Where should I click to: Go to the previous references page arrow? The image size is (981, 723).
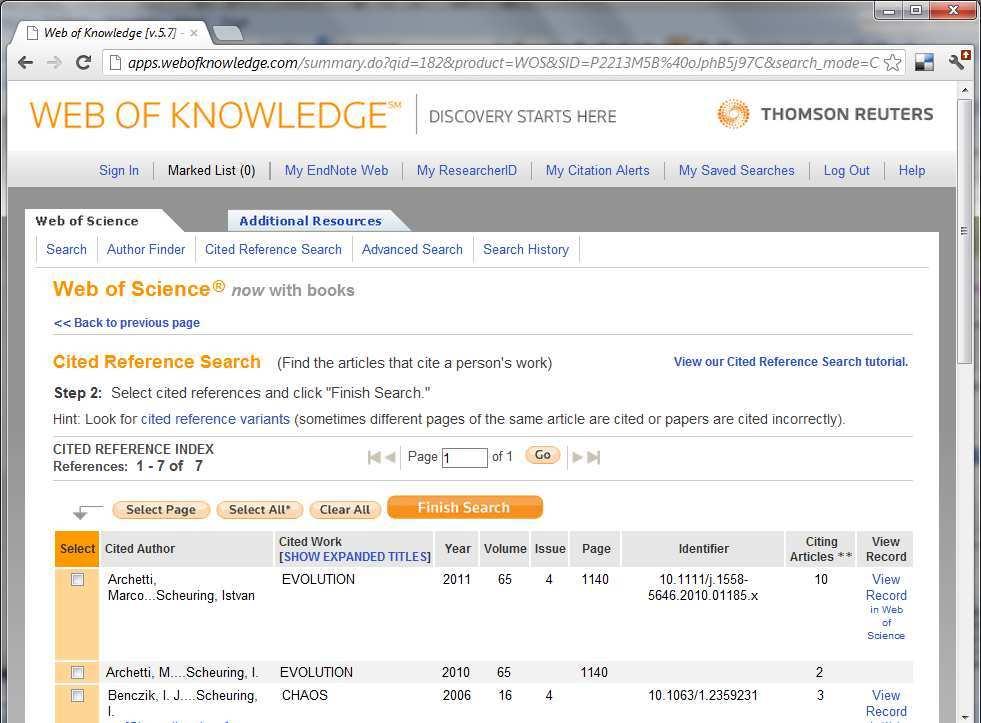click(390, 457)
